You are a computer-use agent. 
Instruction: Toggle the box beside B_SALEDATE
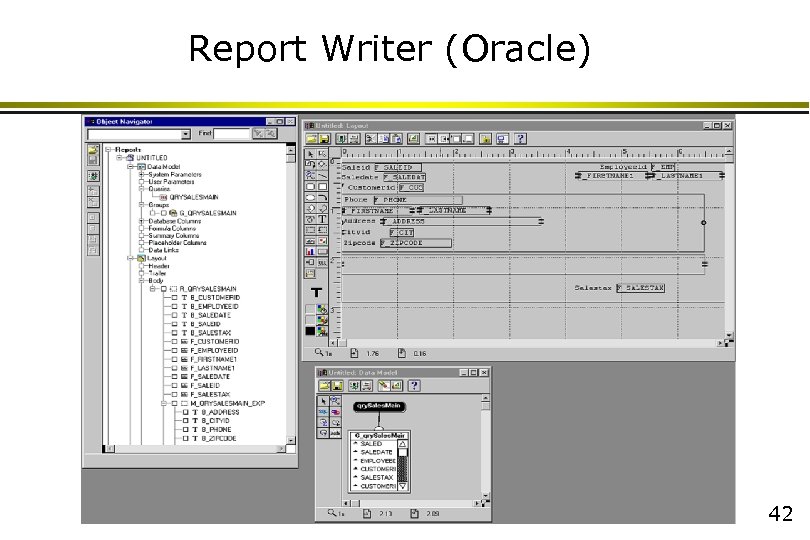[x=175, y=315]
